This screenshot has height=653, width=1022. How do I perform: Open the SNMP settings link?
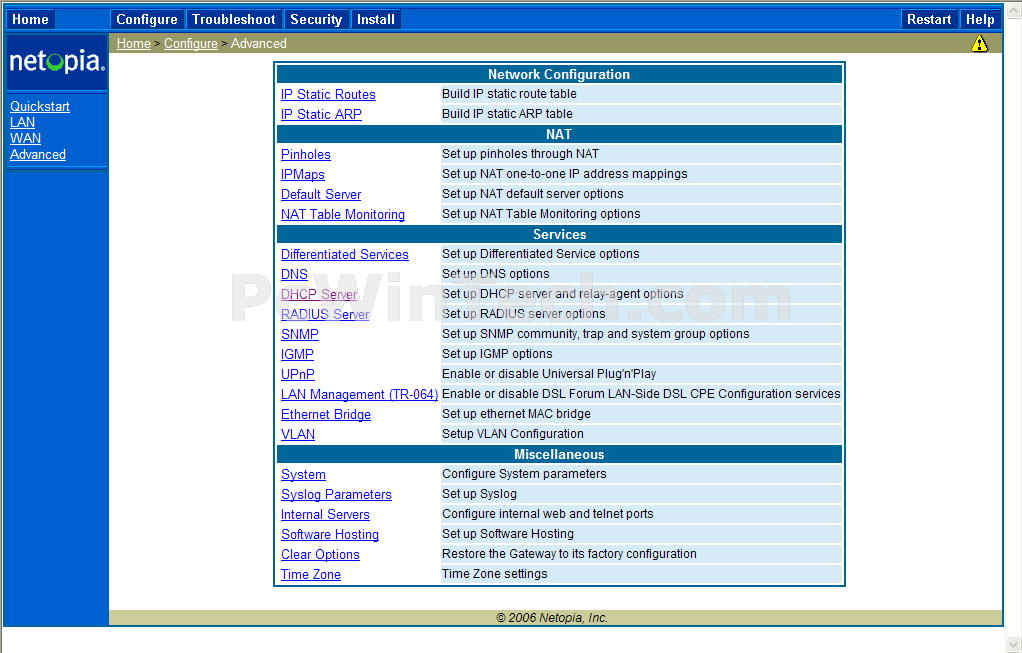point(300,334)
